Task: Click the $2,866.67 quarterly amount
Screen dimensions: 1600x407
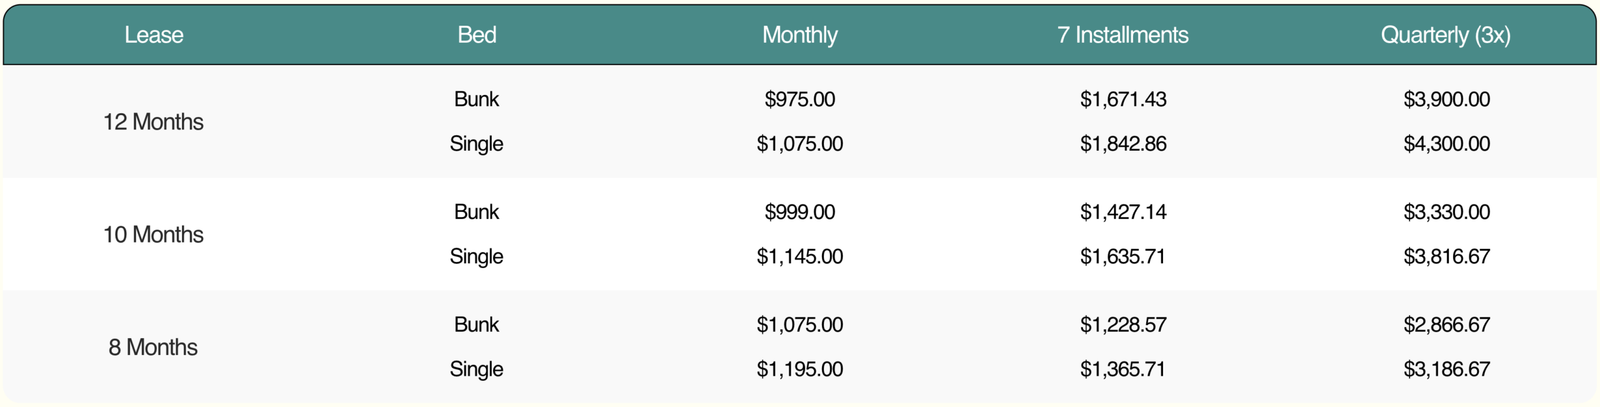Action: point(1446,325)
